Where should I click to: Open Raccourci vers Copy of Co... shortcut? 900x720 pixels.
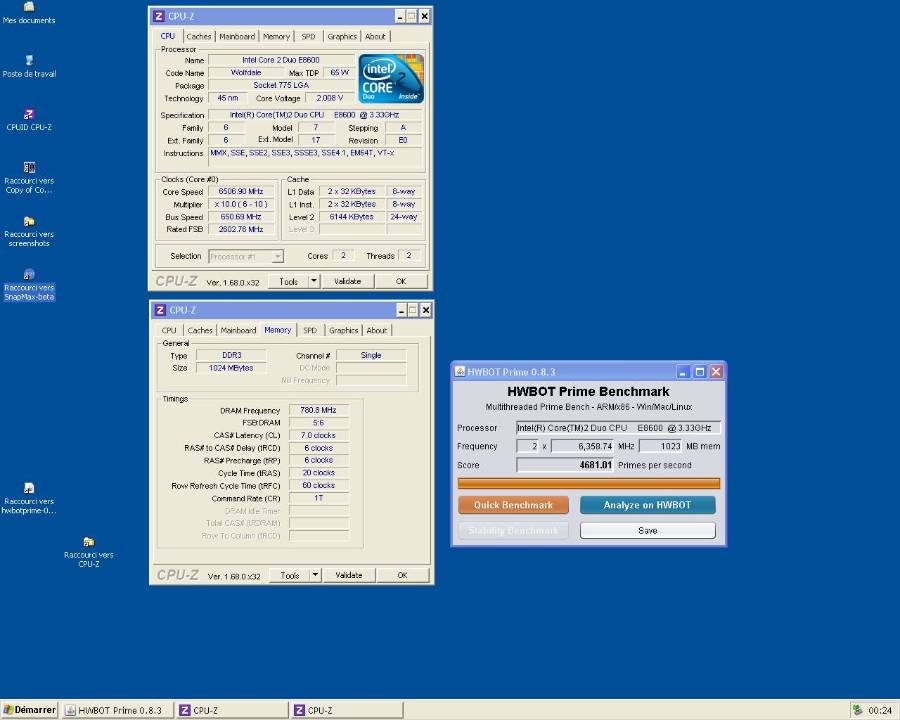pos(29,178)
